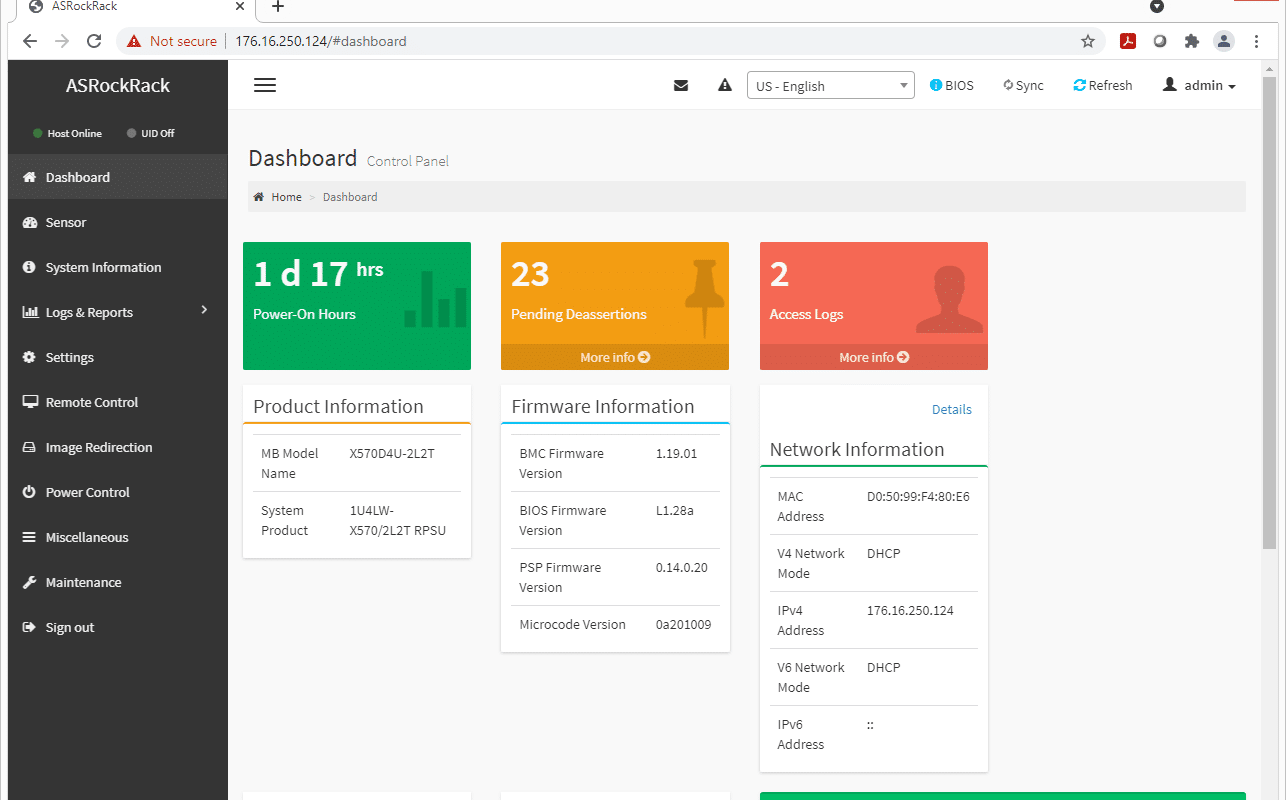Click the Sensor gauge icon
Screen dimensions: 1286x800
tap(29, 222)
